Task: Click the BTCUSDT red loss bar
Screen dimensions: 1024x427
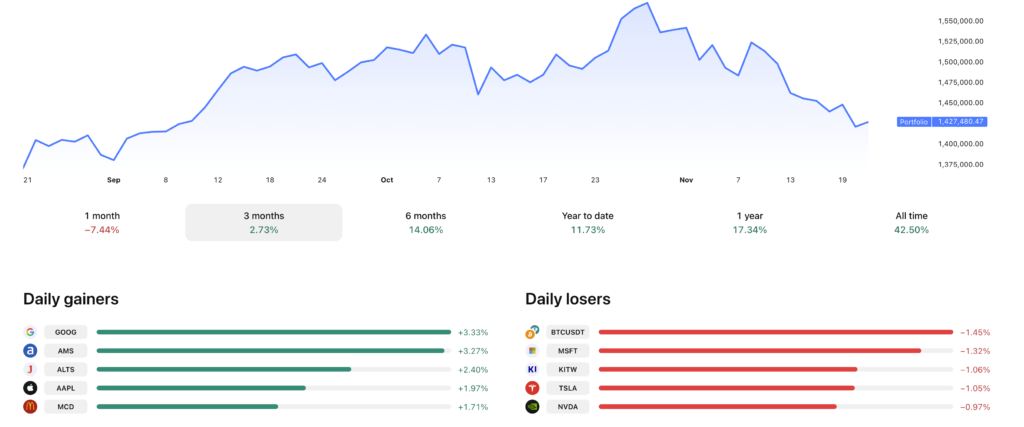Action: pyautogui.click(x=775, y=332)
